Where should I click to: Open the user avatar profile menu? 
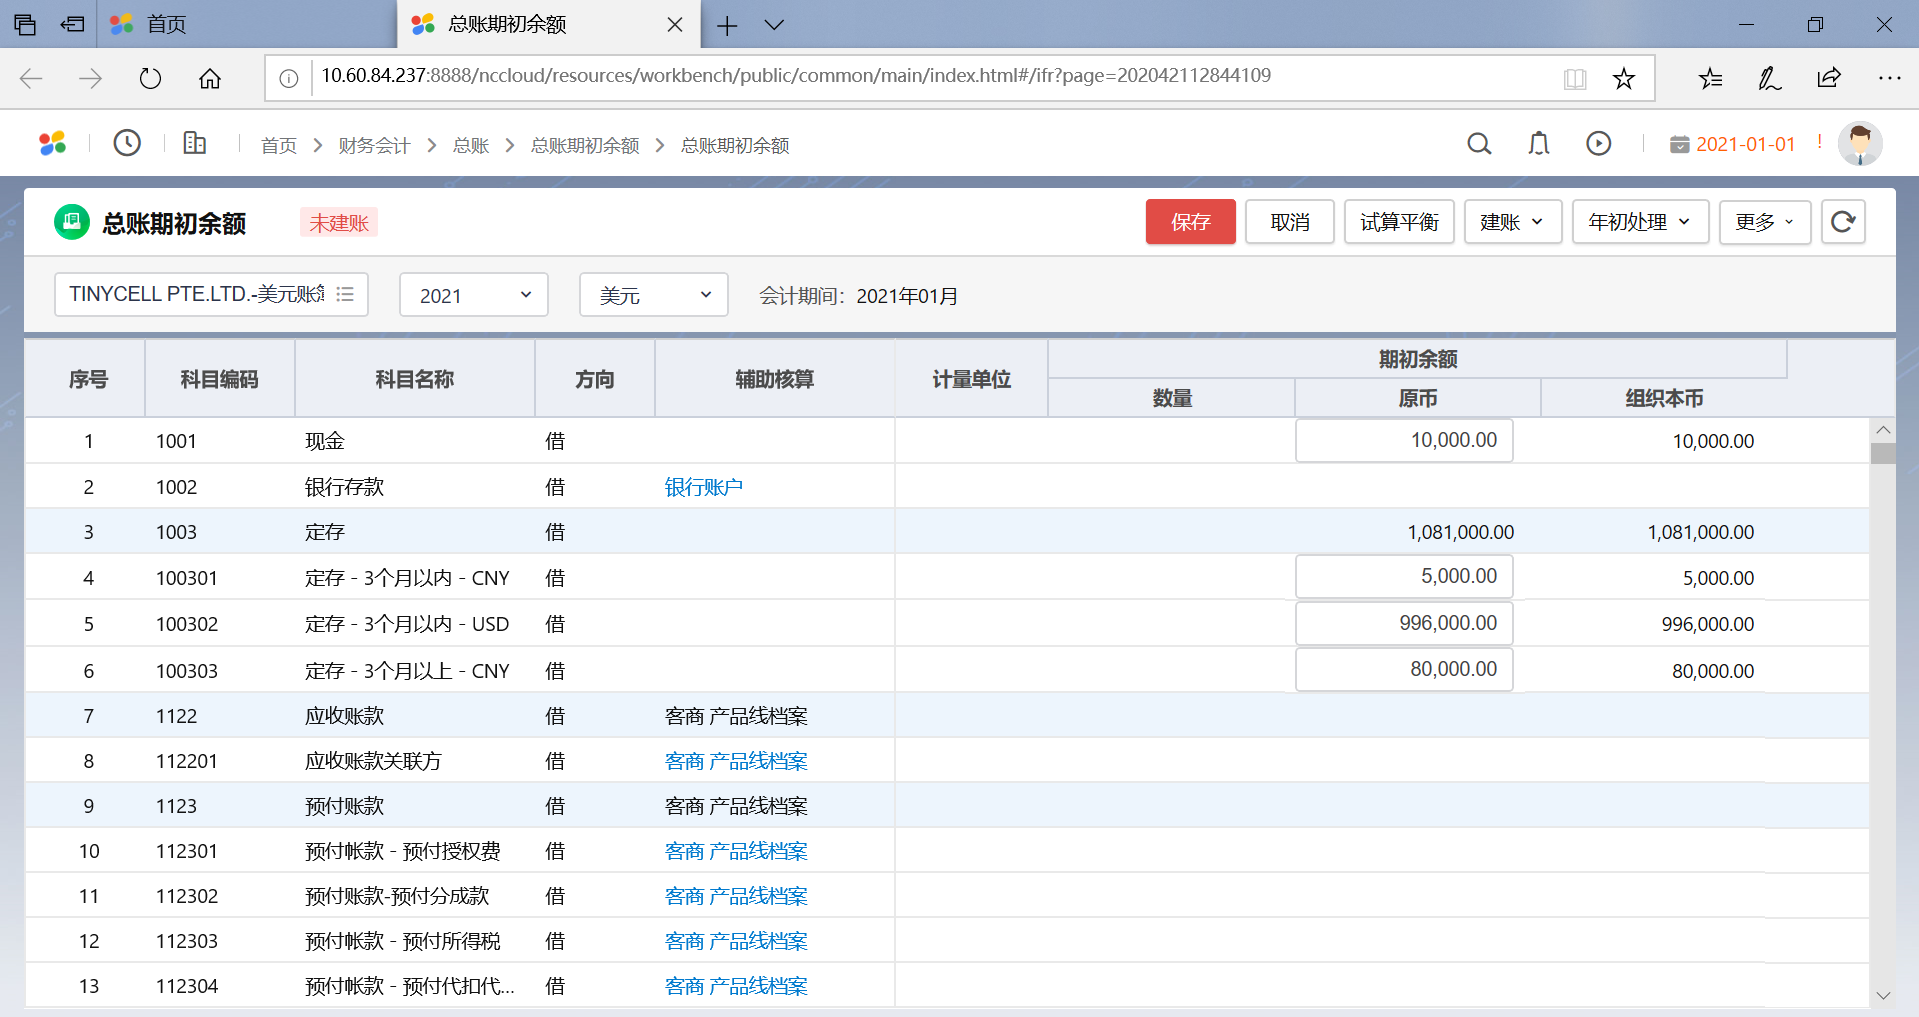(1860, 144)
